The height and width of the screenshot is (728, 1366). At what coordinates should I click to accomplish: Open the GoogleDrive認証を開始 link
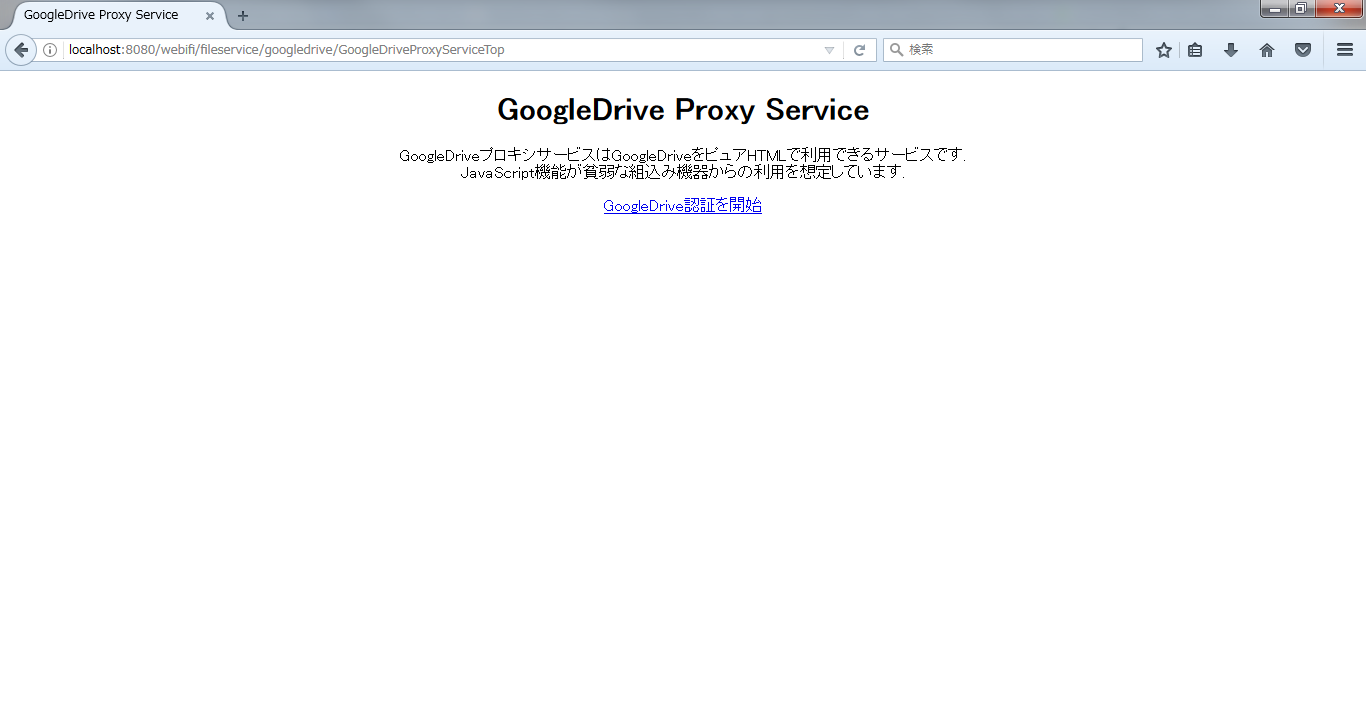click(x=683, y=206)
